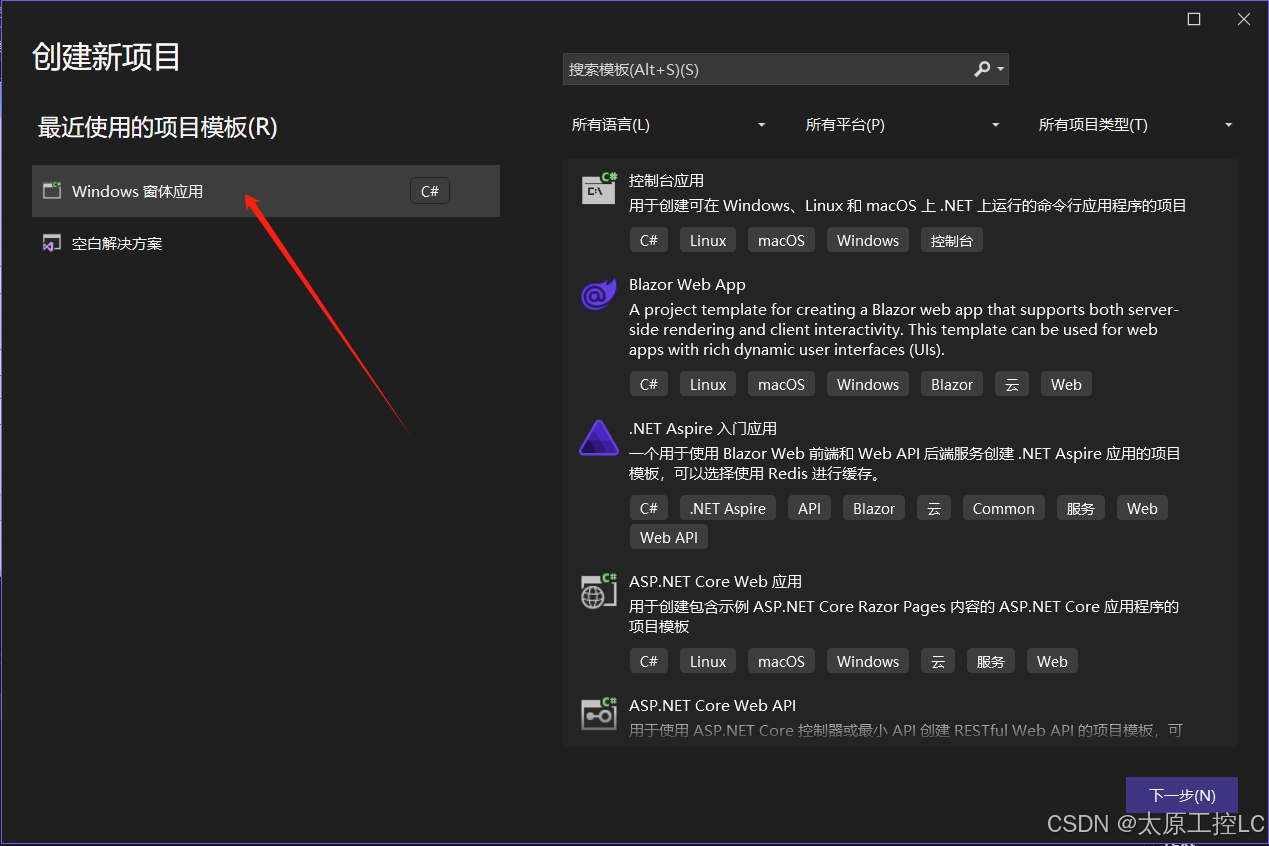
Task: Click the ASP.NET Core Web 应用 globe icon
Action: [599, 591]
